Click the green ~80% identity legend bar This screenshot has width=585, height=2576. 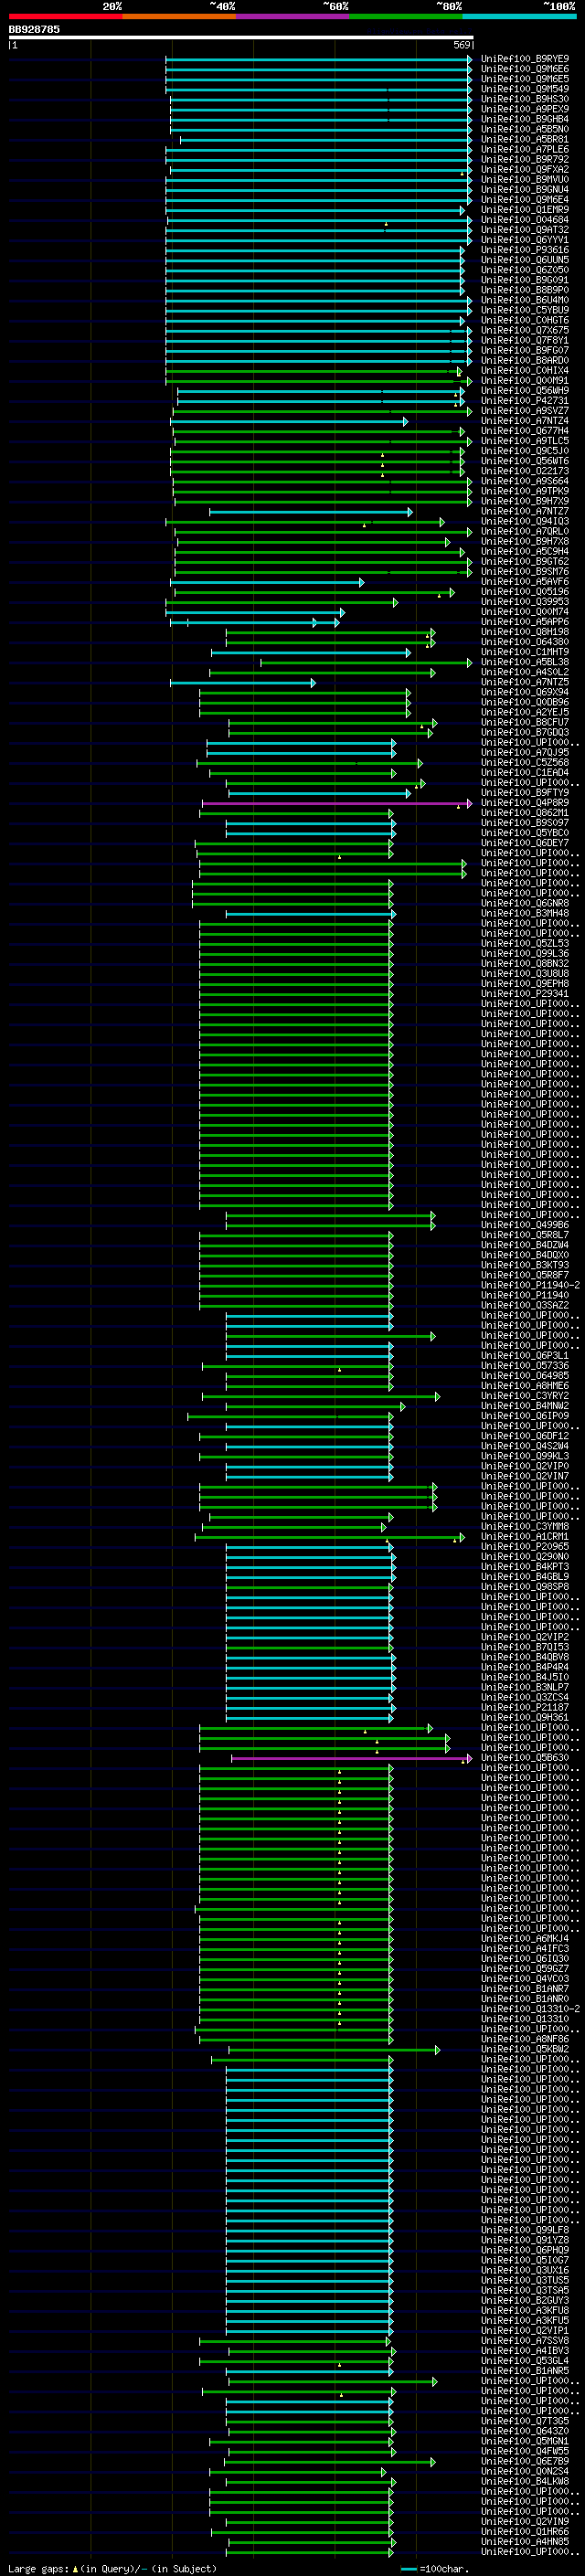point(406,16)
